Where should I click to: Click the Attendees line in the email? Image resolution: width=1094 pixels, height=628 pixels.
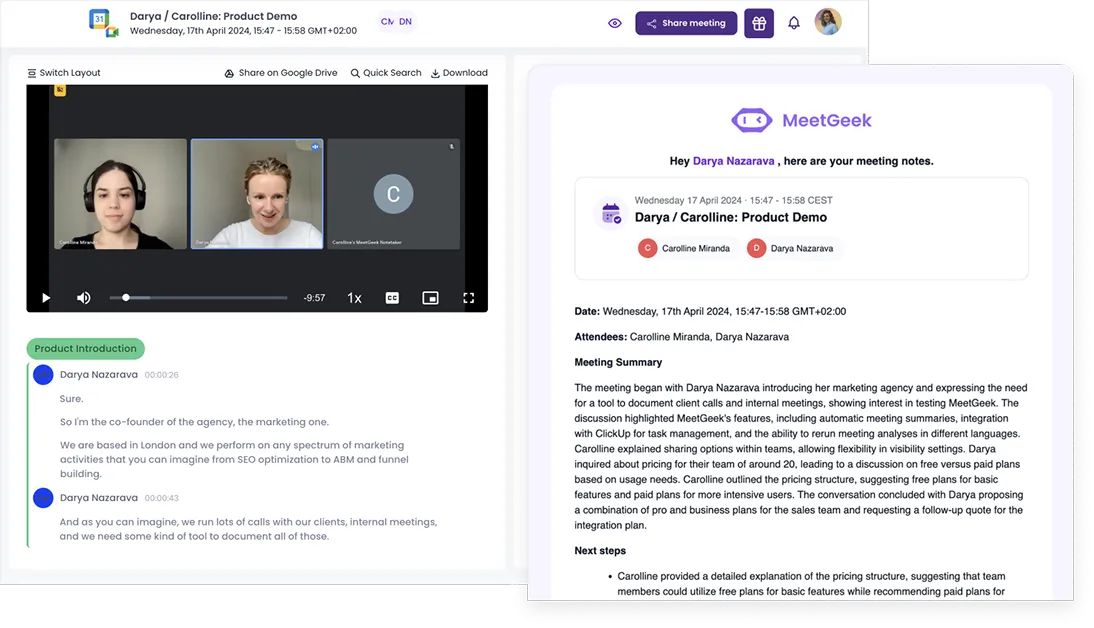[682, 337]
